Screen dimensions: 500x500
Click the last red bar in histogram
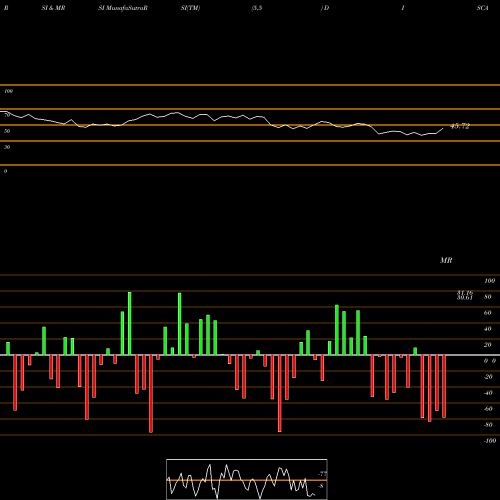tap(444, 386)
